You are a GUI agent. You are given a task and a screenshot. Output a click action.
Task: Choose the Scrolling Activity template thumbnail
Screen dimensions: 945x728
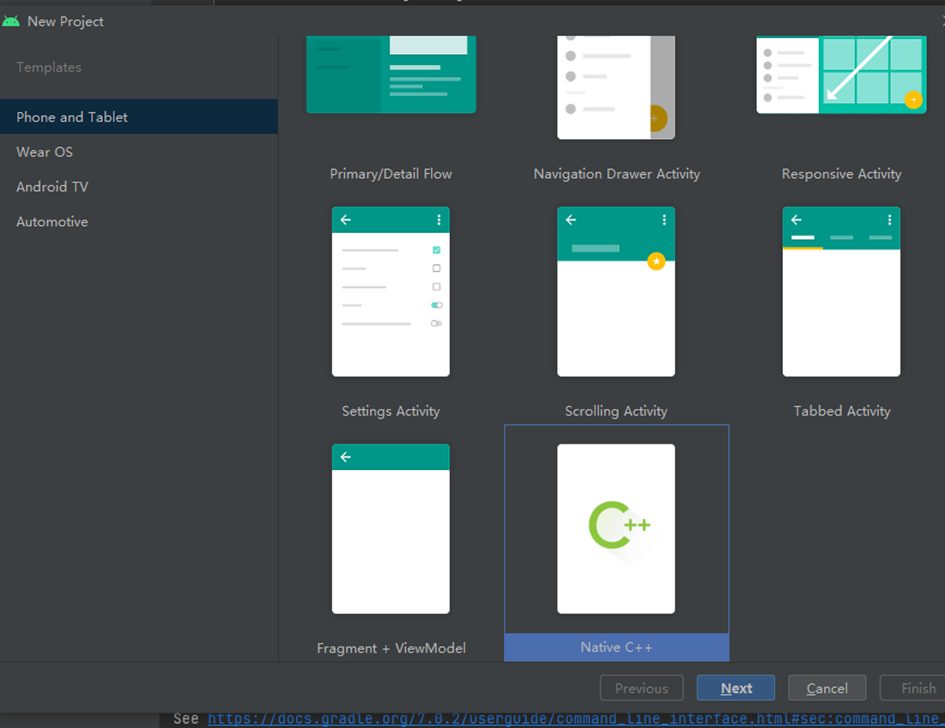[x=616, y=292]
